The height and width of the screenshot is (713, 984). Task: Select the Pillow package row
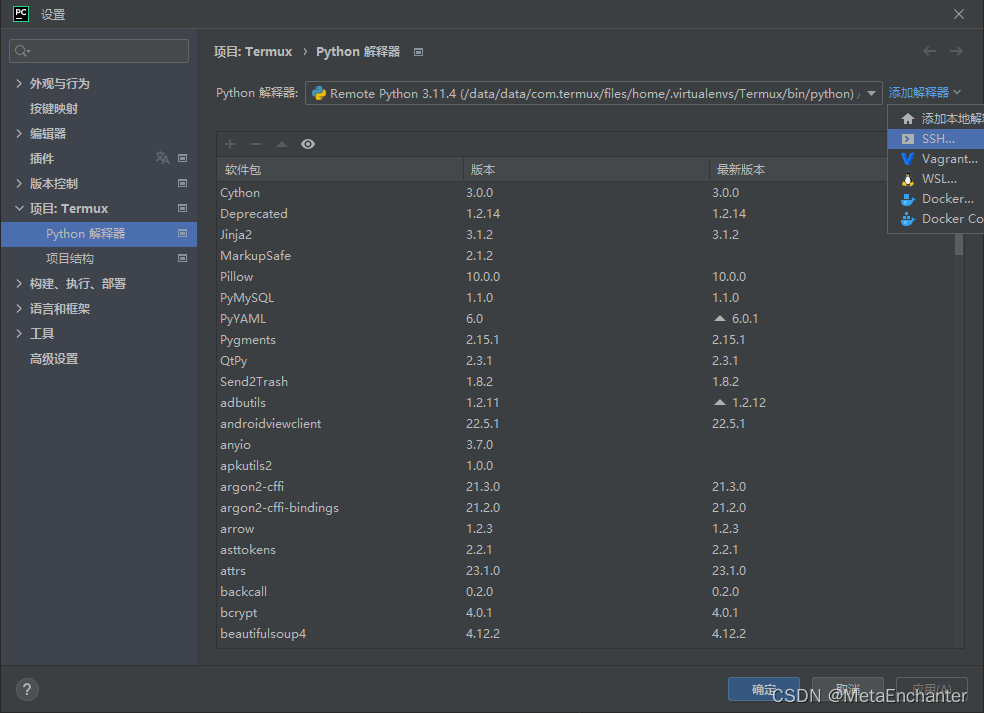point(586,277)
